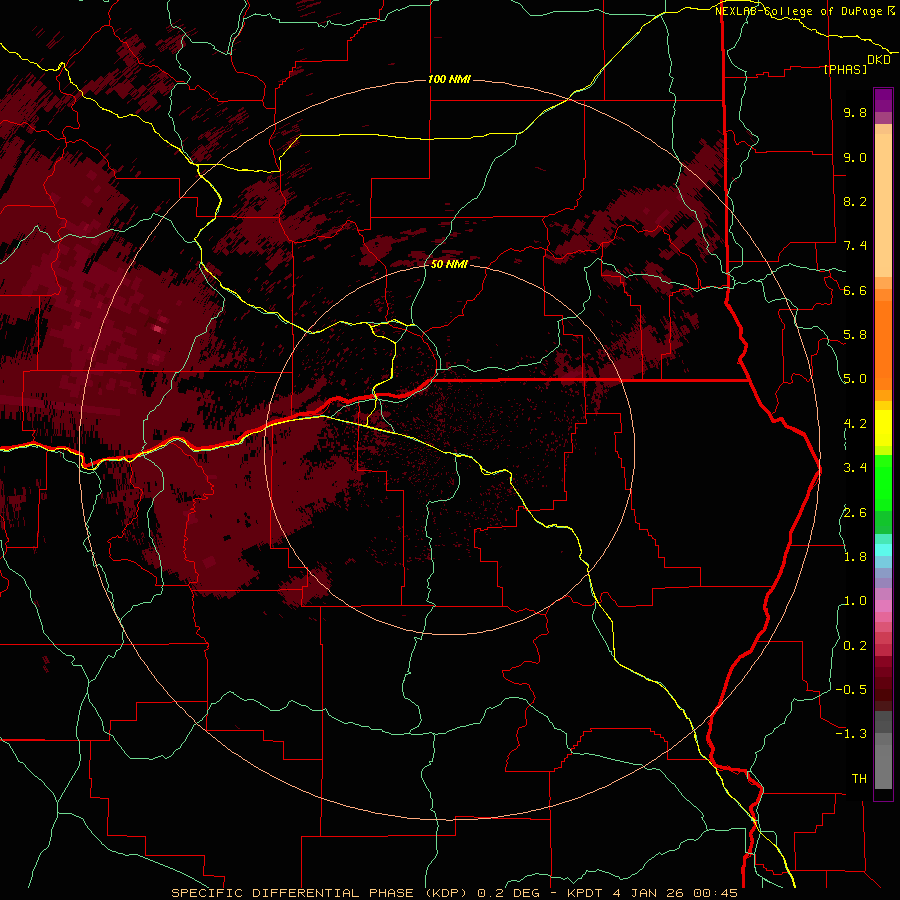
Task: Click the 100 NMI range ring label
Action: click(x=449, y=79)
